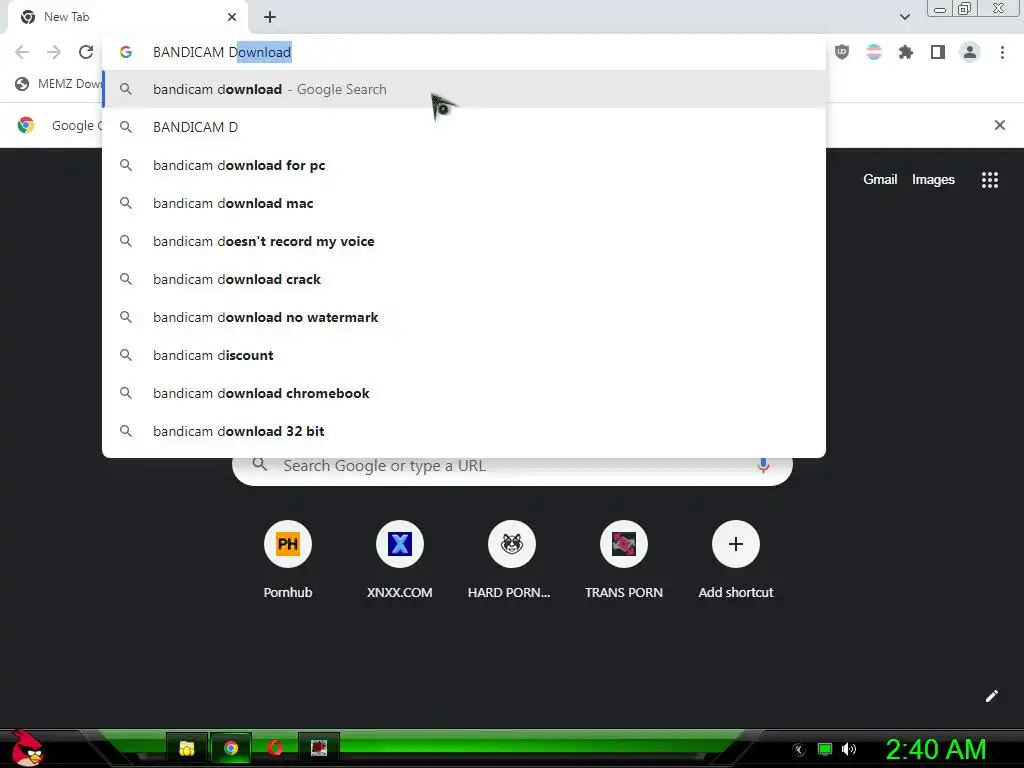Image resolution: width=1024 pixels, height=768 pixels.
Task: Select bandicam download no watermark suggestion
Action: click(464, 317)
